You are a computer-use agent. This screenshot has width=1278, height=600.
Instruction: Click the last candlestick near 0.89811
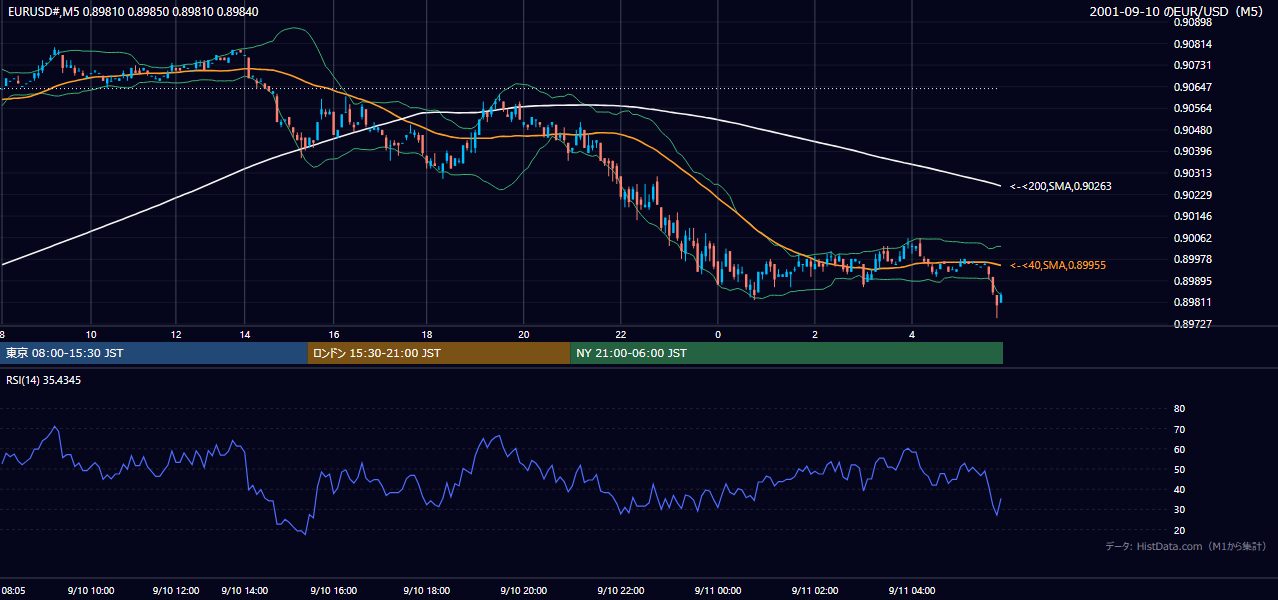(x=1001, y=299)
